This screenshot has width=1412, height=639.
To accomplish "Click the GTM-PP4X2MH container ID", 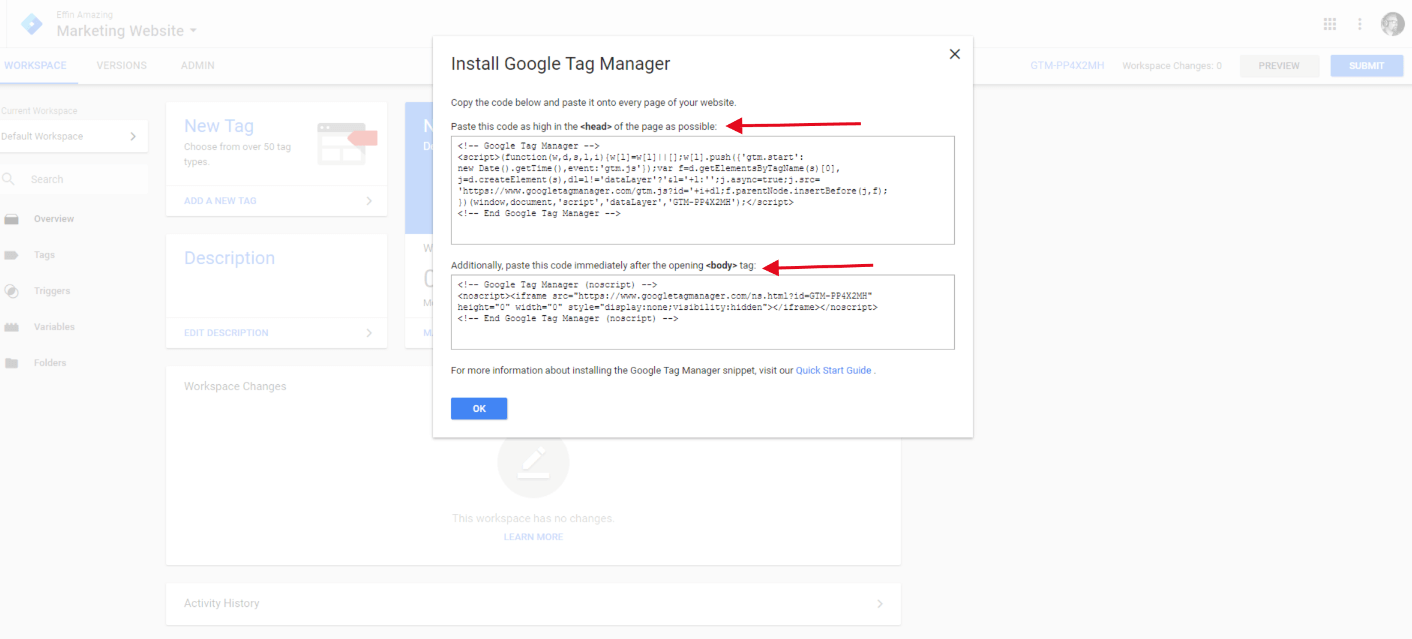I will point(1067,64).
